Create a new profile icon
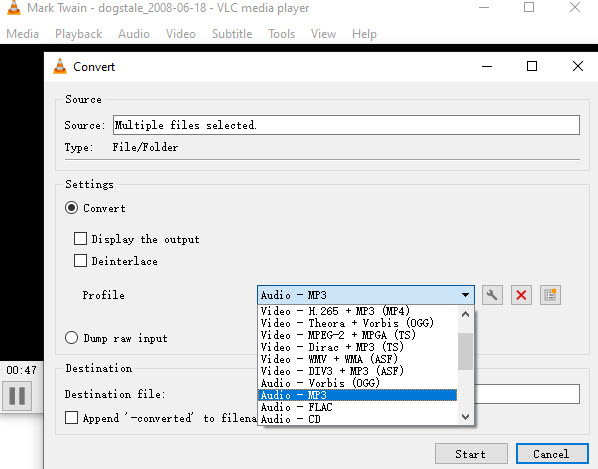The height and width of the screenshot is (469, 598). [x=550, y=295]
